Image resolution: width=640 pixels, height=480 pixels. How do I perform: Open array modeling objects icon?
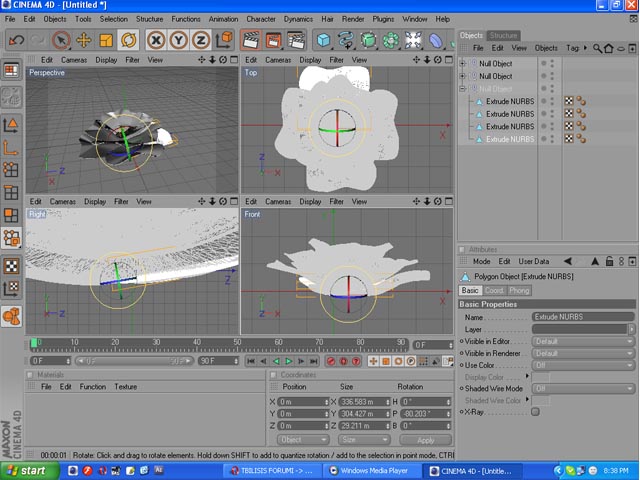click(x=391, y=40)
